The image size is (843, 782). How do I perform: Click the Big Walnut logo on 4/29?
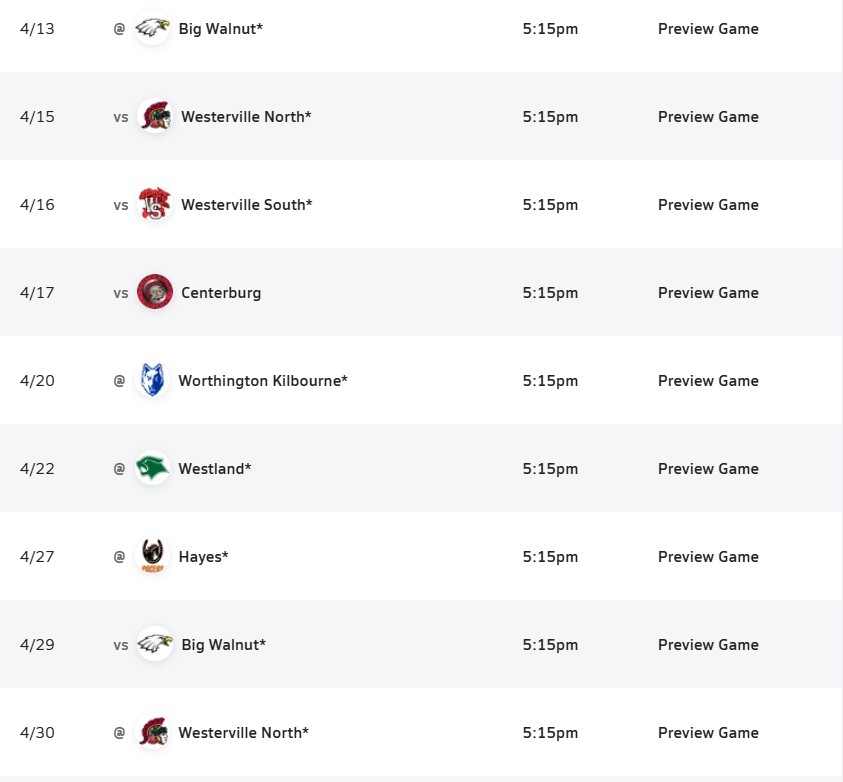click(155, 644)
